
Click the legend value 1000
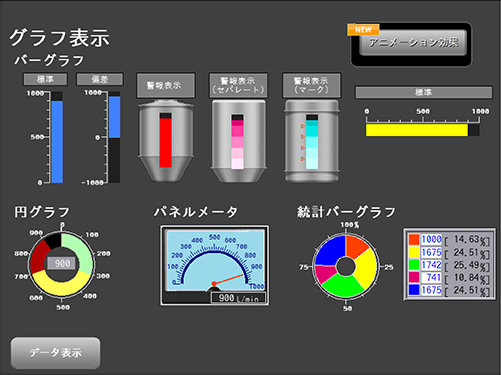(x=431, y=239)
